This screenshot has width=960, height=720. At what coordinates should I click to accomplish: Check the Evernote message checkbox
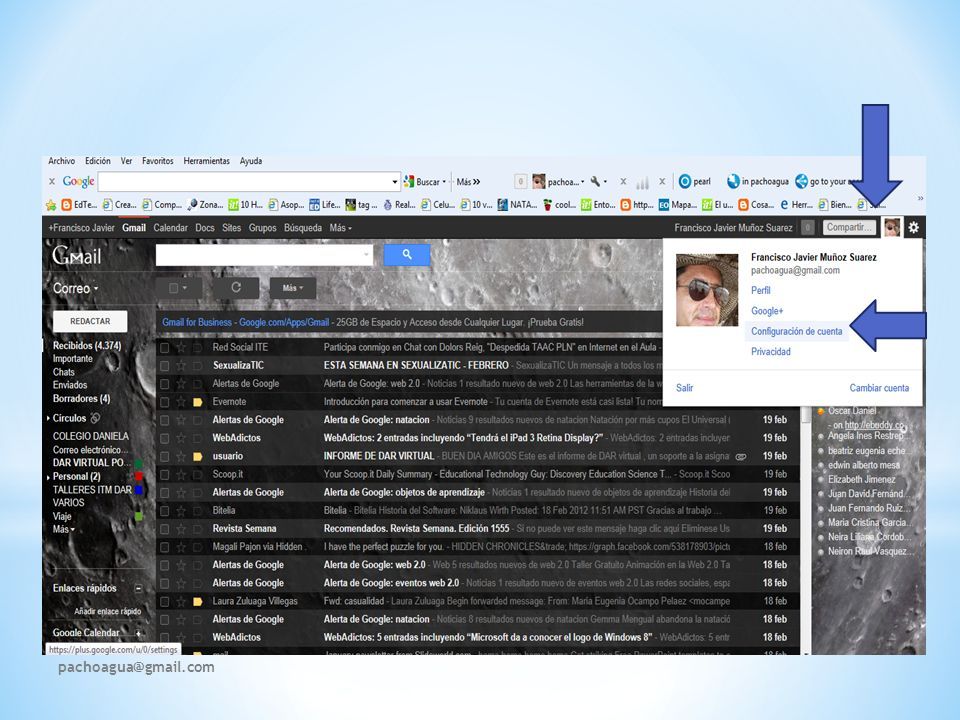[164, 402]
